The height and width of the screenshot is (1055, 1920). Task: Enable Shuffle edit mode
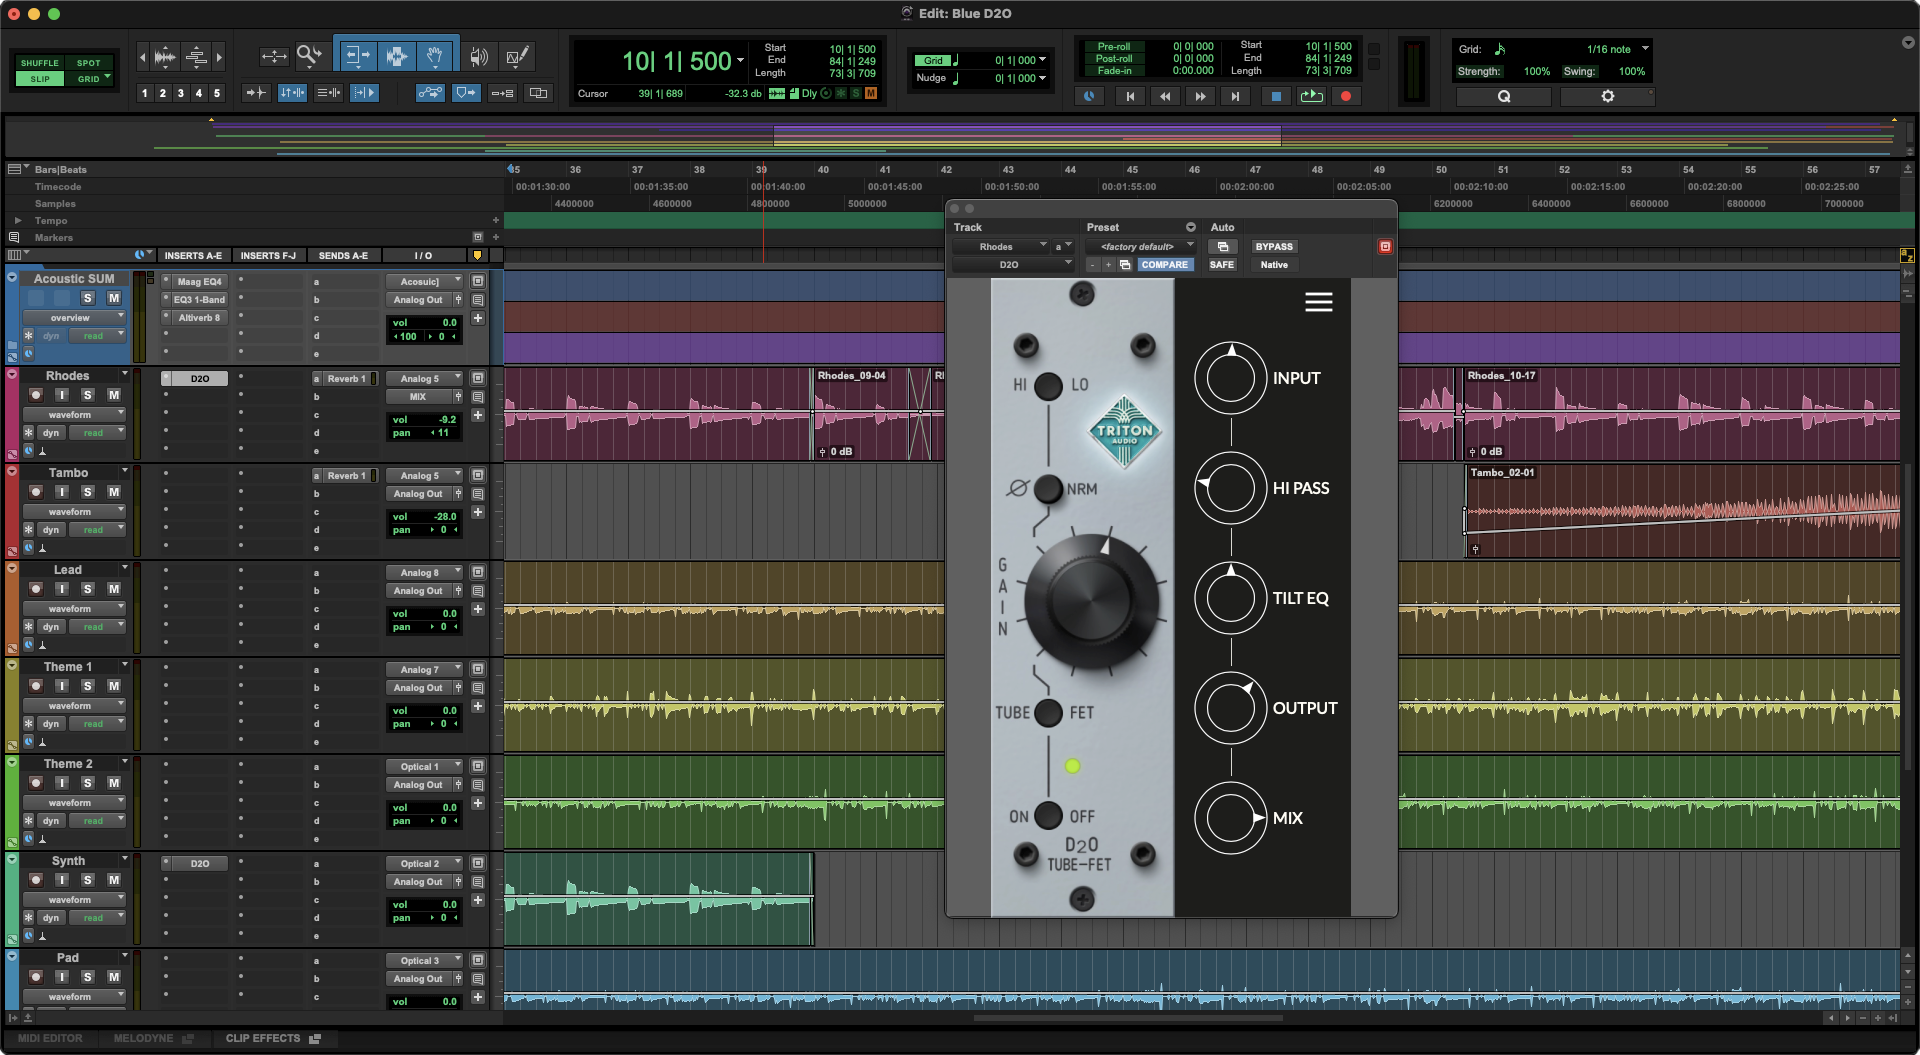[40, 63]
